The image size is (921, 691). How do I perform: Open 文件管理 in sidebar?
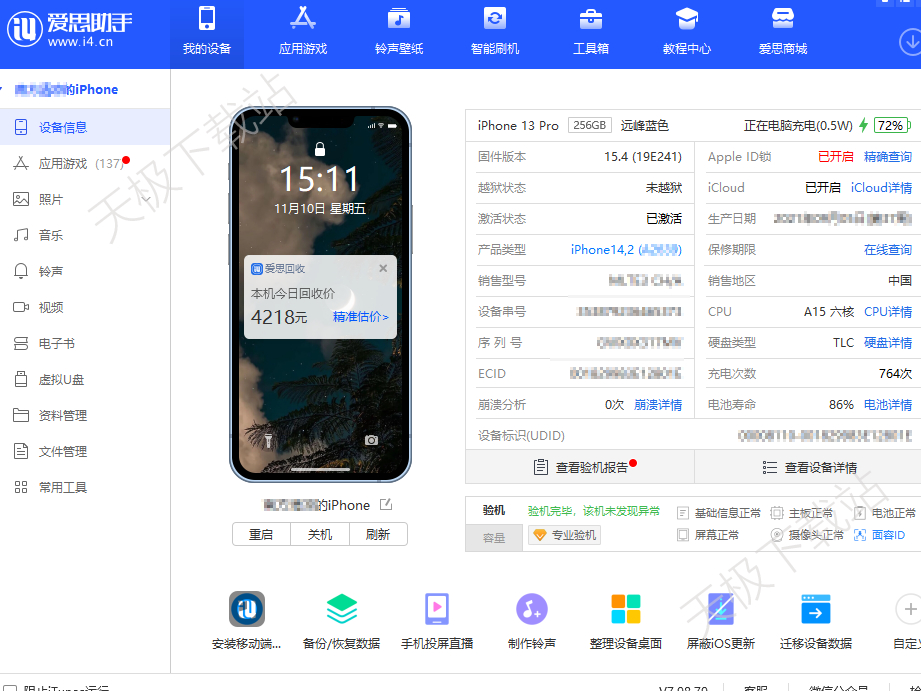[x=85, y=451]
